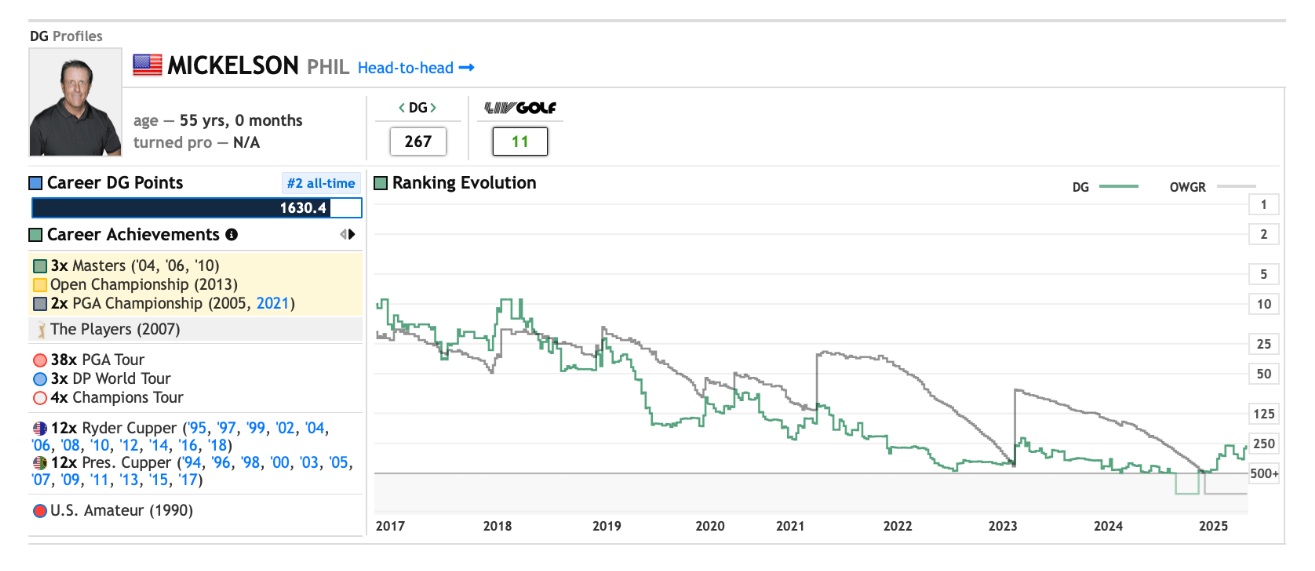The height and width of the screenshot is (571, 1315).
Task: Open the Head-to-head comparison link
Action: 416,68
